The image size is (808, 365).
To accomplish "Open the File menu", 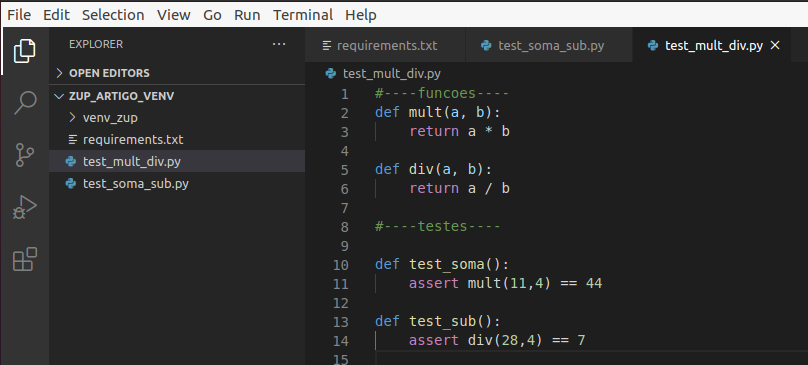I will pos(19,15).
